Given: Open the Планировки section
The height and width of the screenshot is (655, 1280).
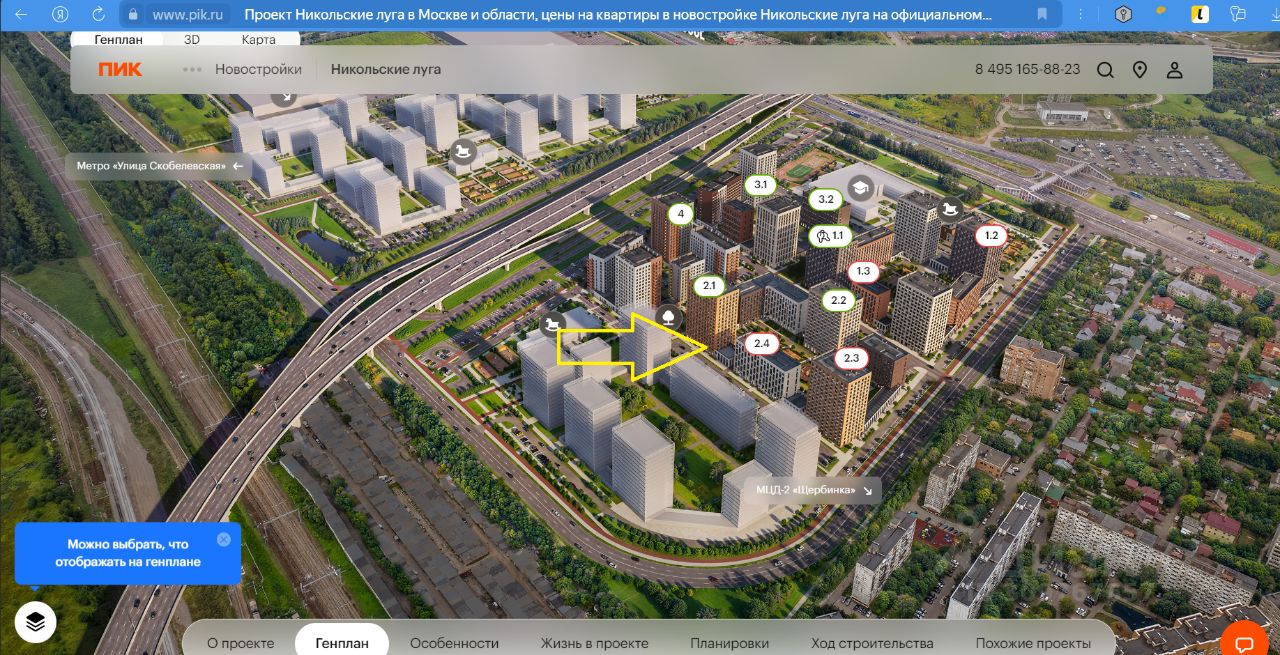Looking at the screenshot, I should click(x=729, y=643).
